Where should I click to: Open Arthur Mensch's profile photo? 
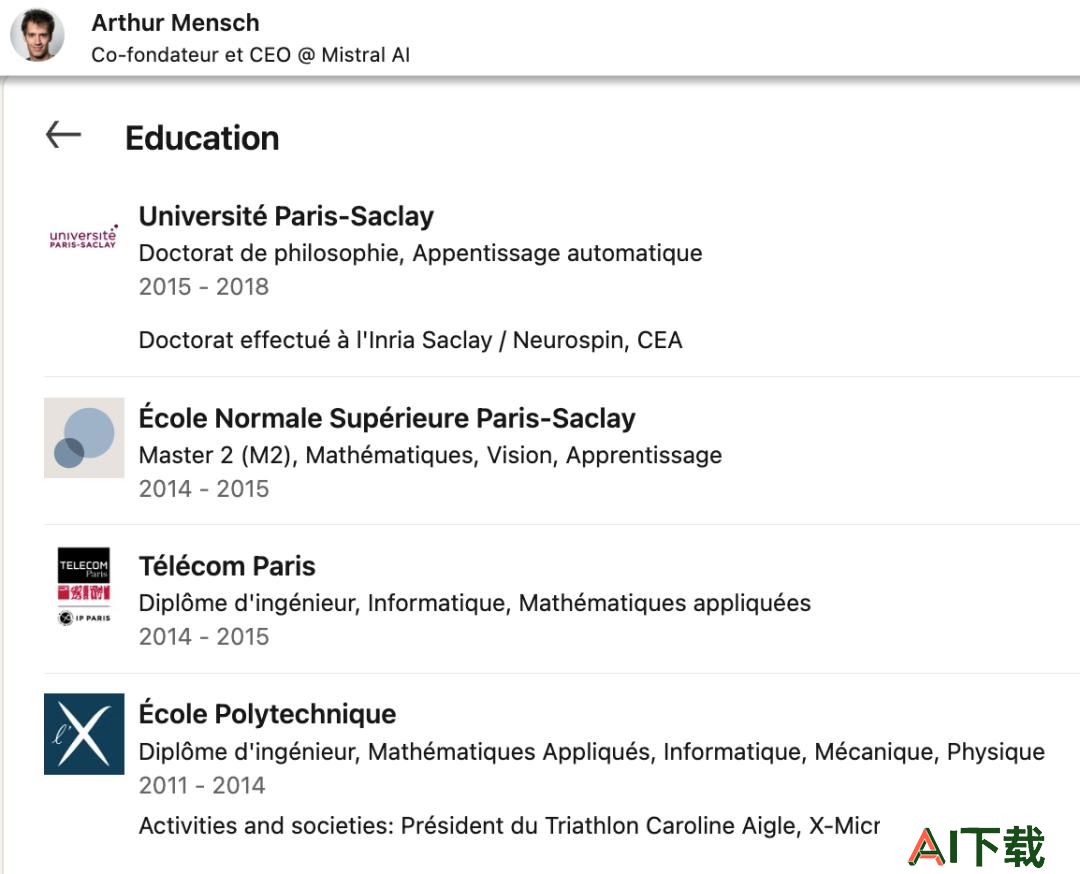coord(37,35)
